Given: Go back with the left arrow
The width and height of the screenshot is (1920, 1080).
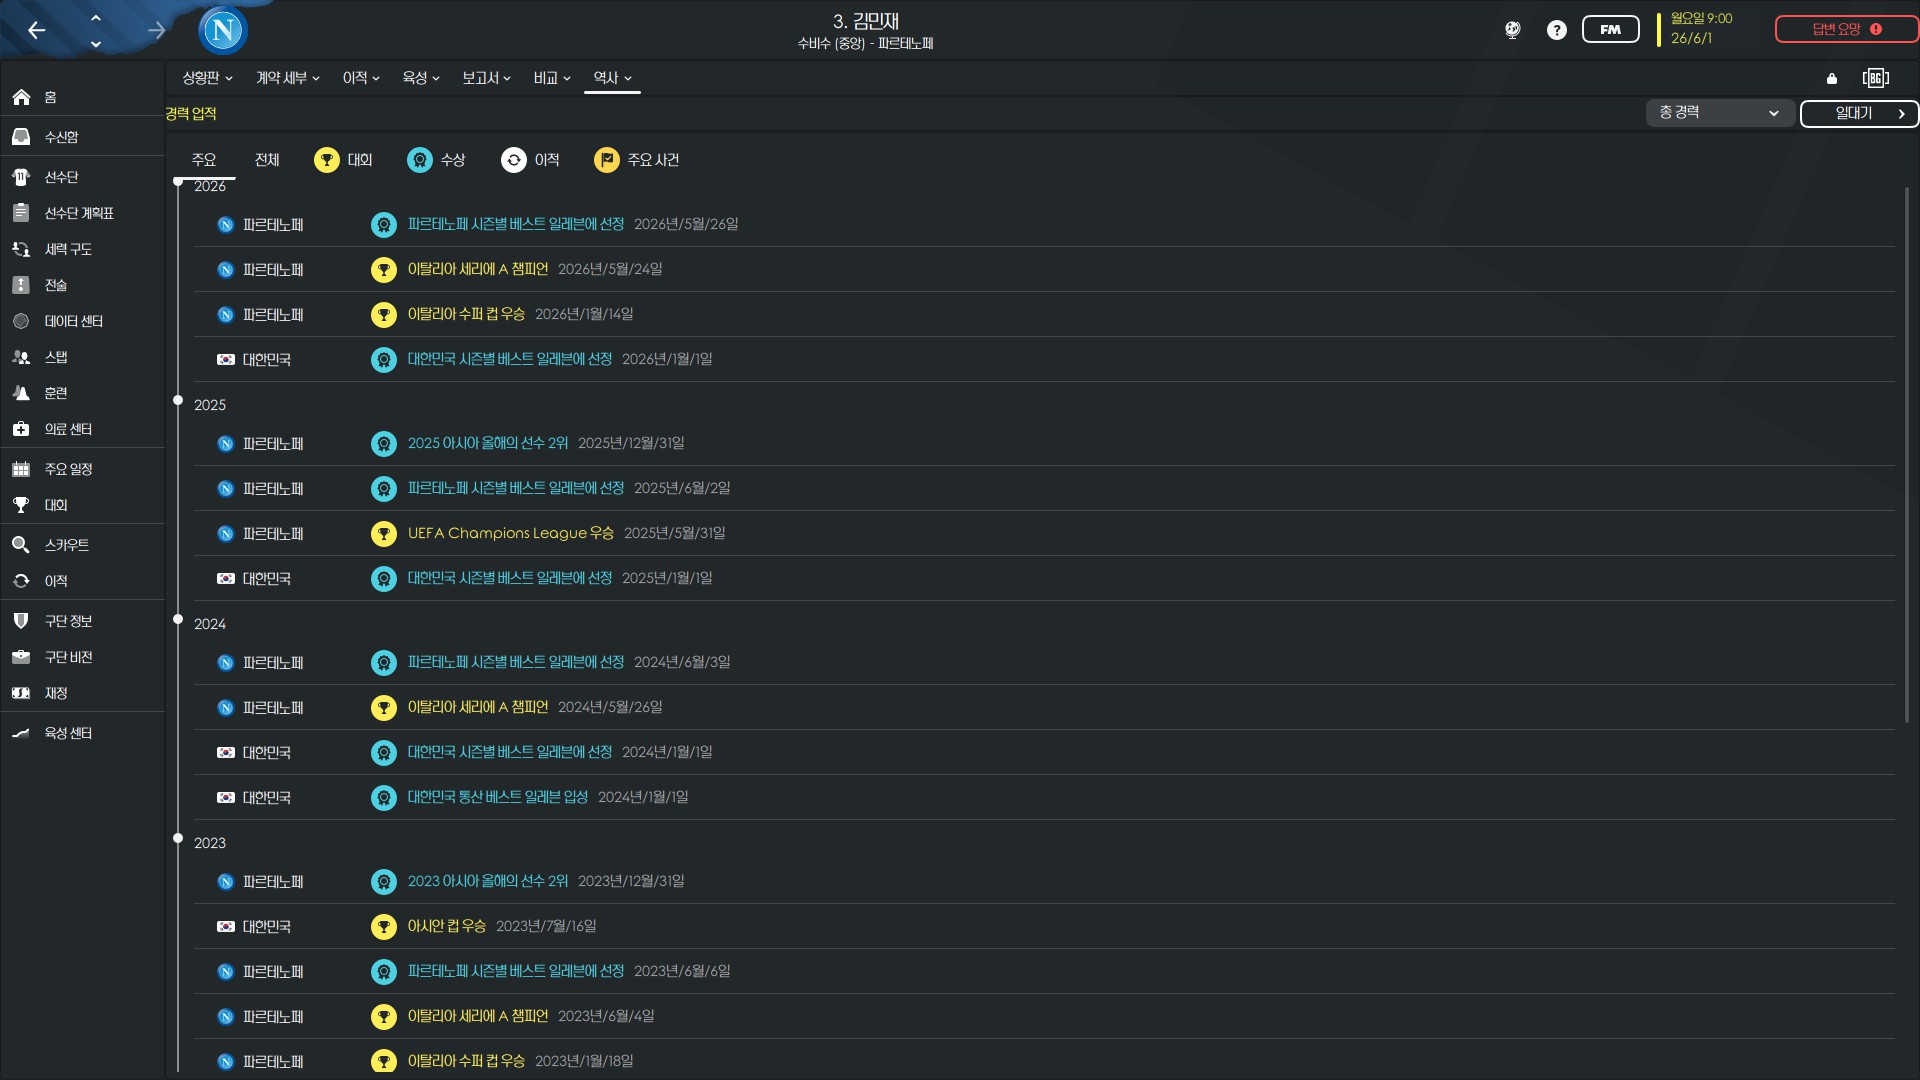Looking at the screenshot, I should point(37,30).
